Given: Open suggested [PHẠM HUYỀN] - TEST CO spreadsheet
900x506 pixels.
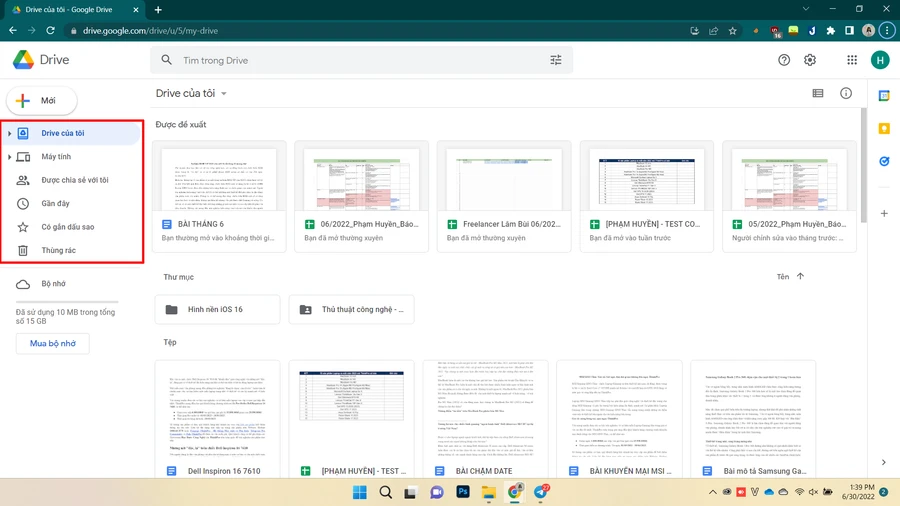Looking at the screenshot, I should tap(646, 196).
